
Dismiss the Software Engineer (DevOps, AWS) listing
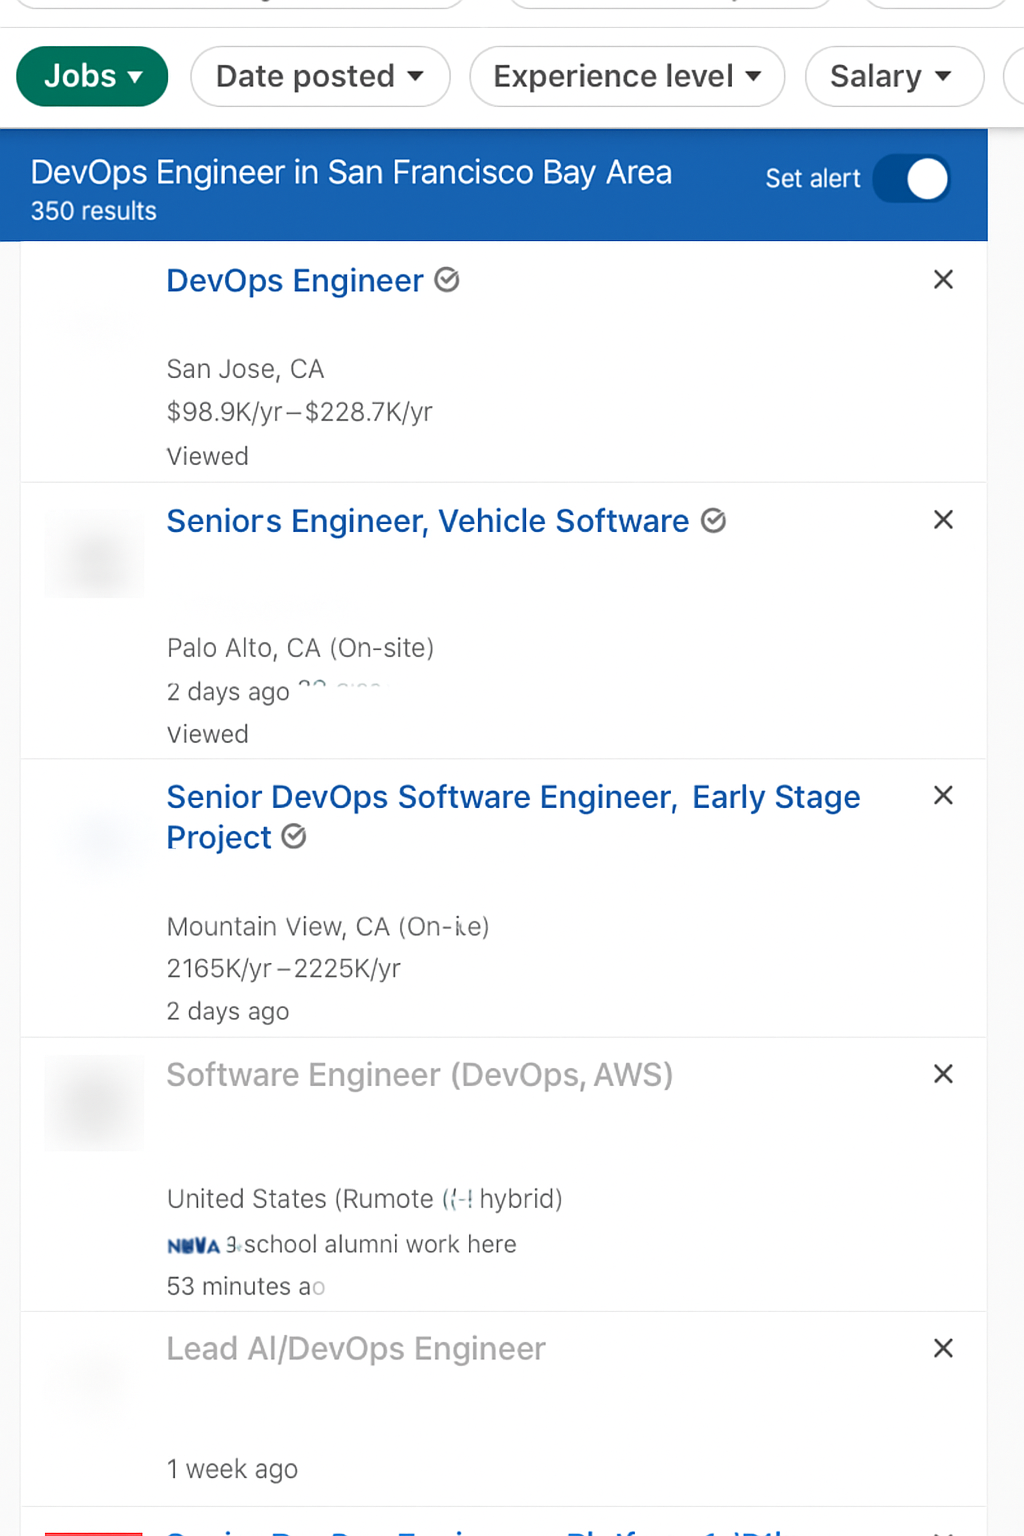click(943, 1074)
